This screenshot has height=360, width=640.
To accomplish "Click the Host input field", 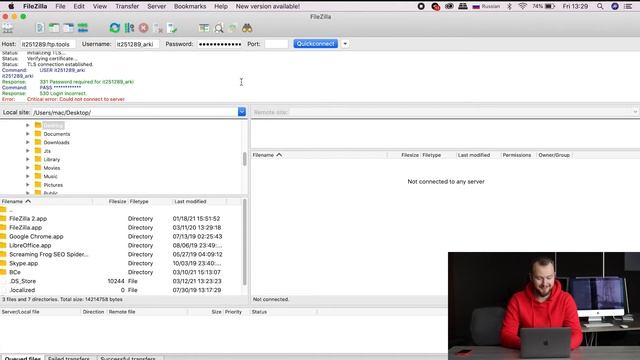I will (48, 44).
